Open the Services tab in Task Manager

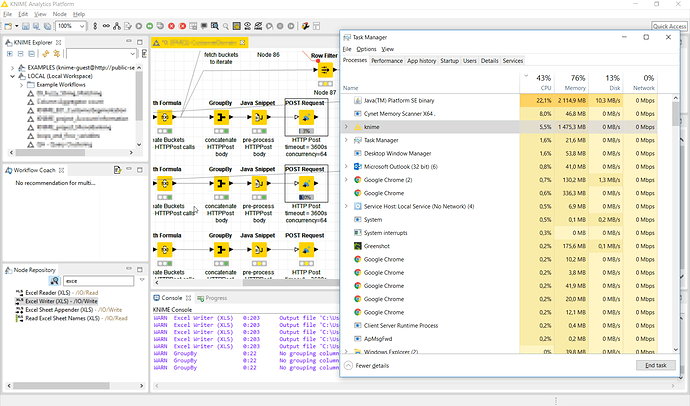coord(513,61)
